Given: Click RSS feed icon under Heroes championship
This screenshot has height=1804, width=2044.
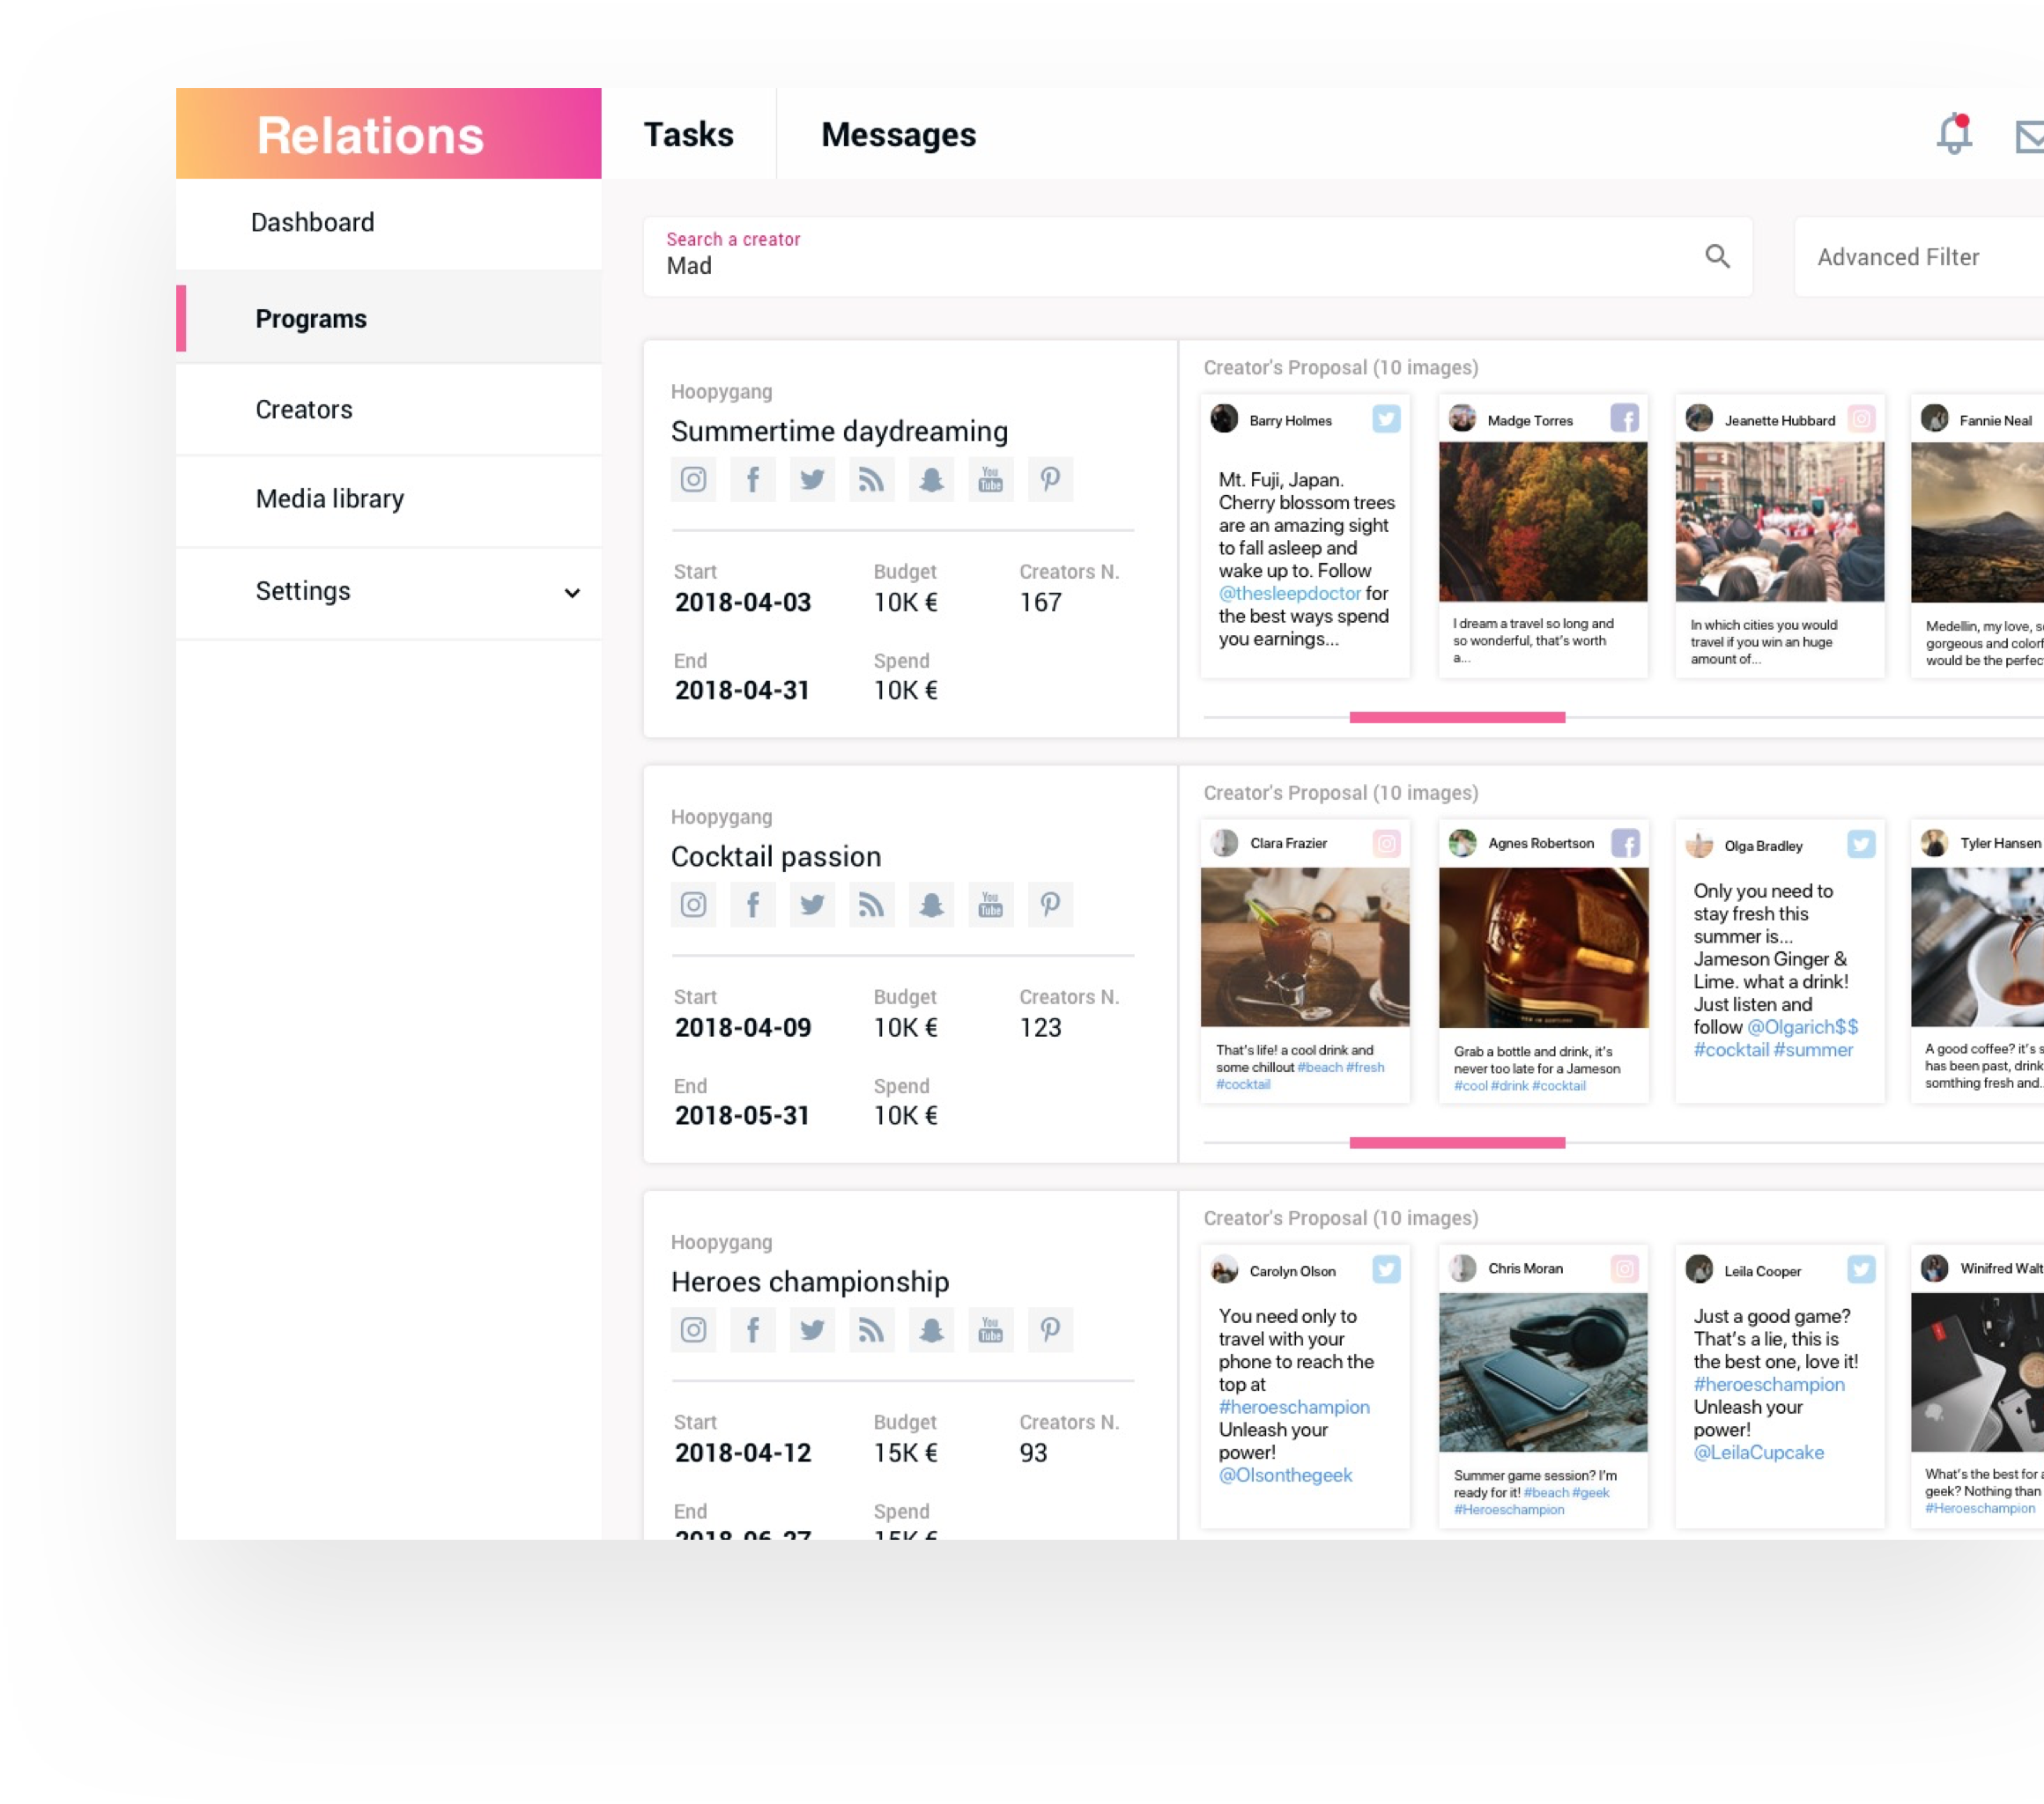Looking at the screenshot, I should coord(871,1330).
